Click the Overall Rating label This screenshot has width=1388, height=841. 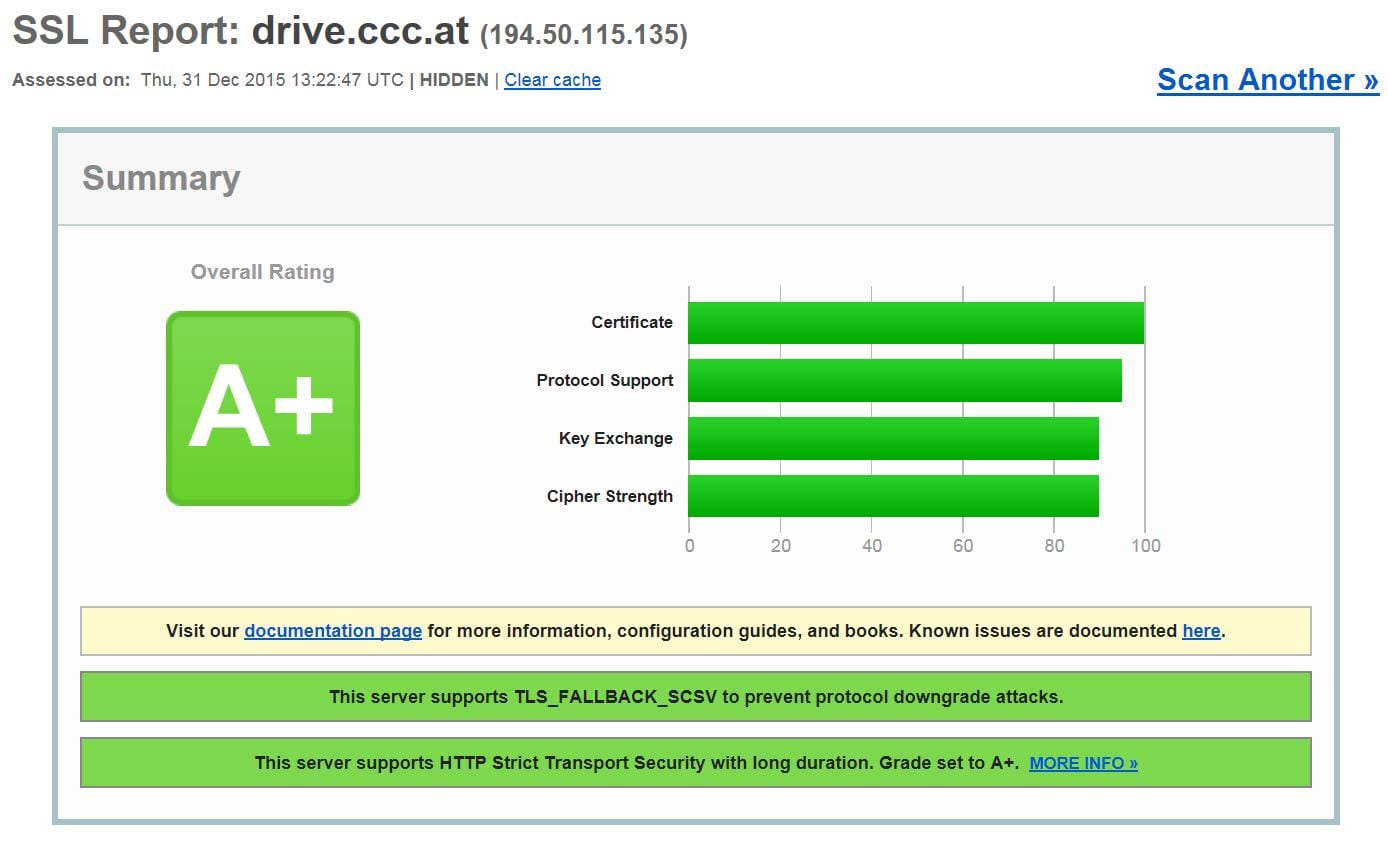pyautogui.click(x=262, y=272)
